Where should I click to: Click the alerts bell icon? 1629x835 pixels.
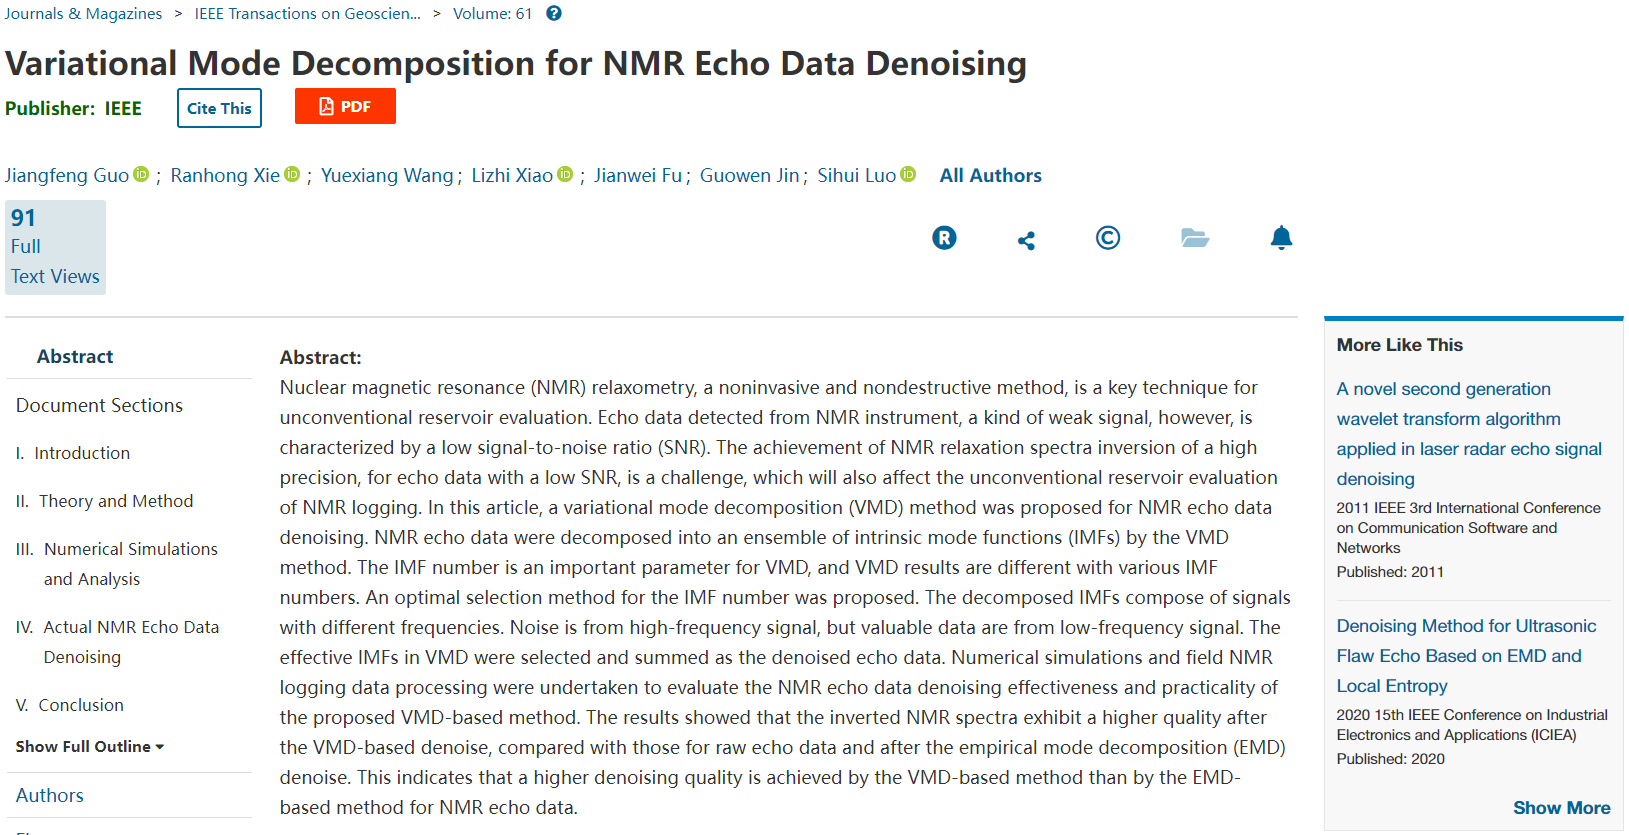tap(1281, 238)
